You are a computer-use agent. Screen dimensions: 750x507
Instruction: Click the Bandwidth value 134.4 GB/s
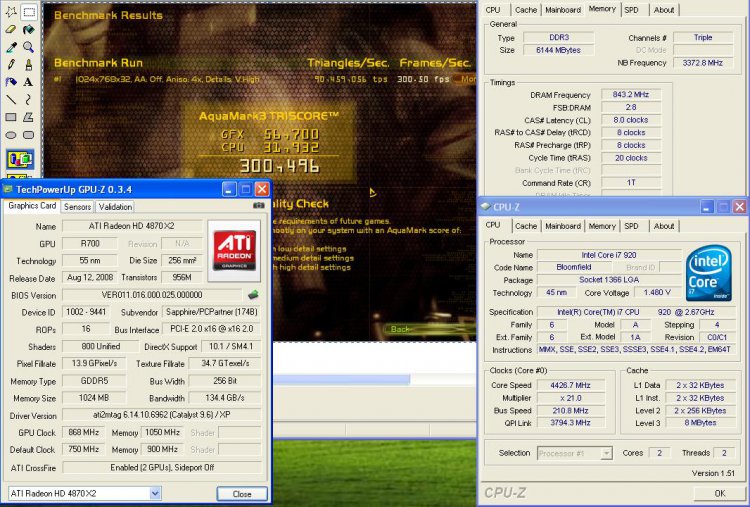225,398
